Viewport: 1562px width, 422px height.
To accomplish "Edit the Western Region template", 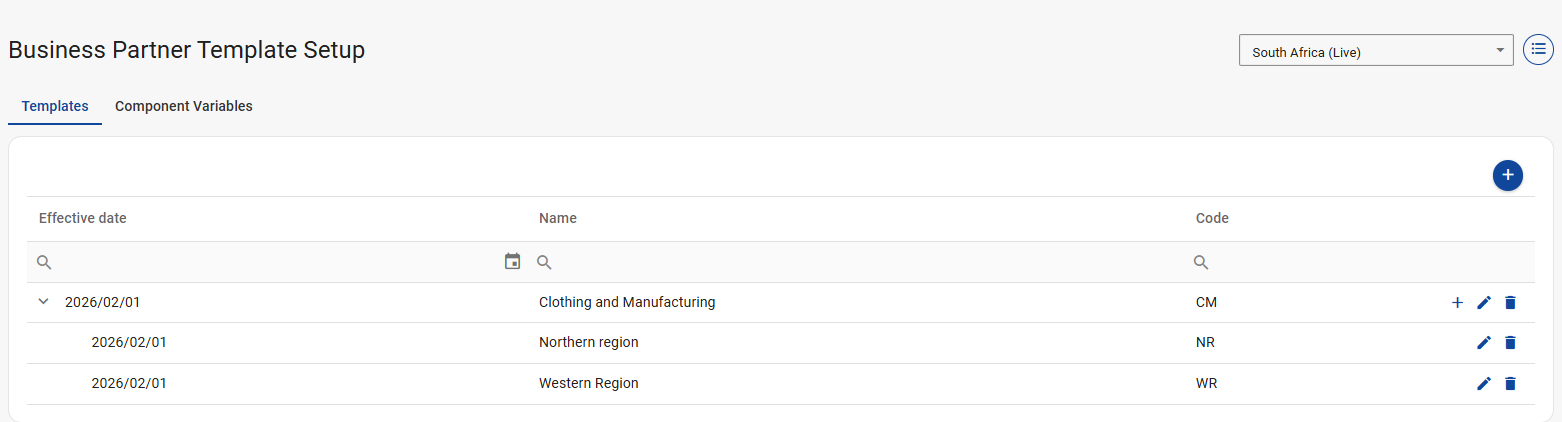I will click(x=1484, y=383).
